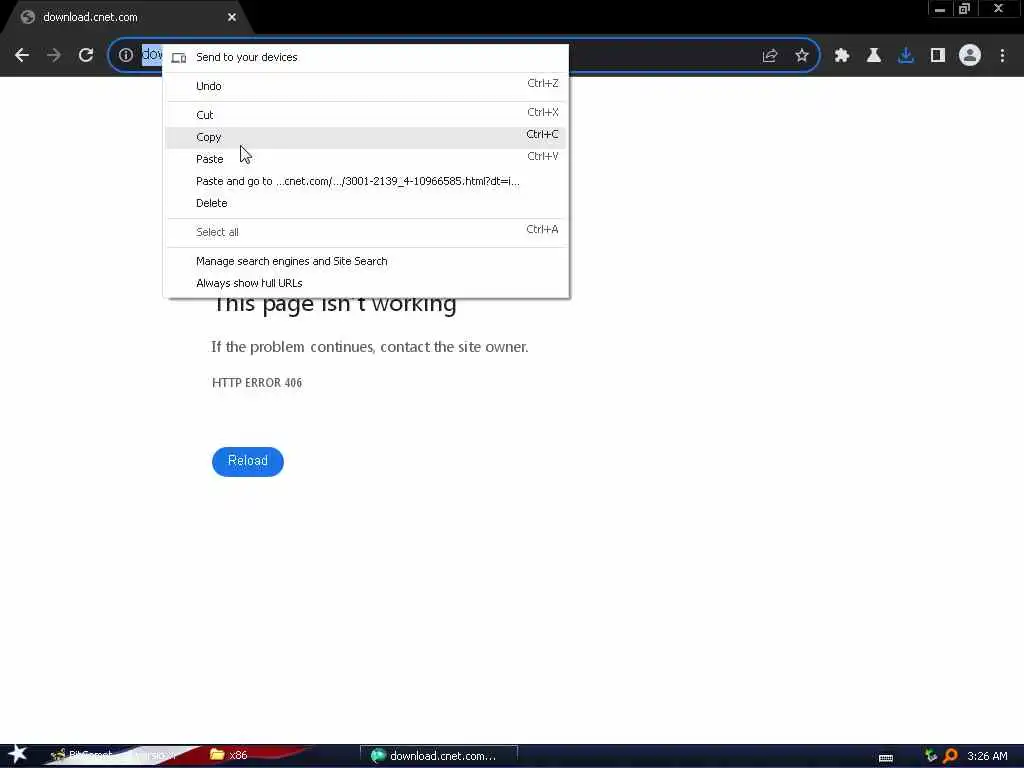Image resolution: width=1024 pixels, height=768 pixels.
Task: Click the HTTP ERROR 406 text
Action: pos(257,383)
